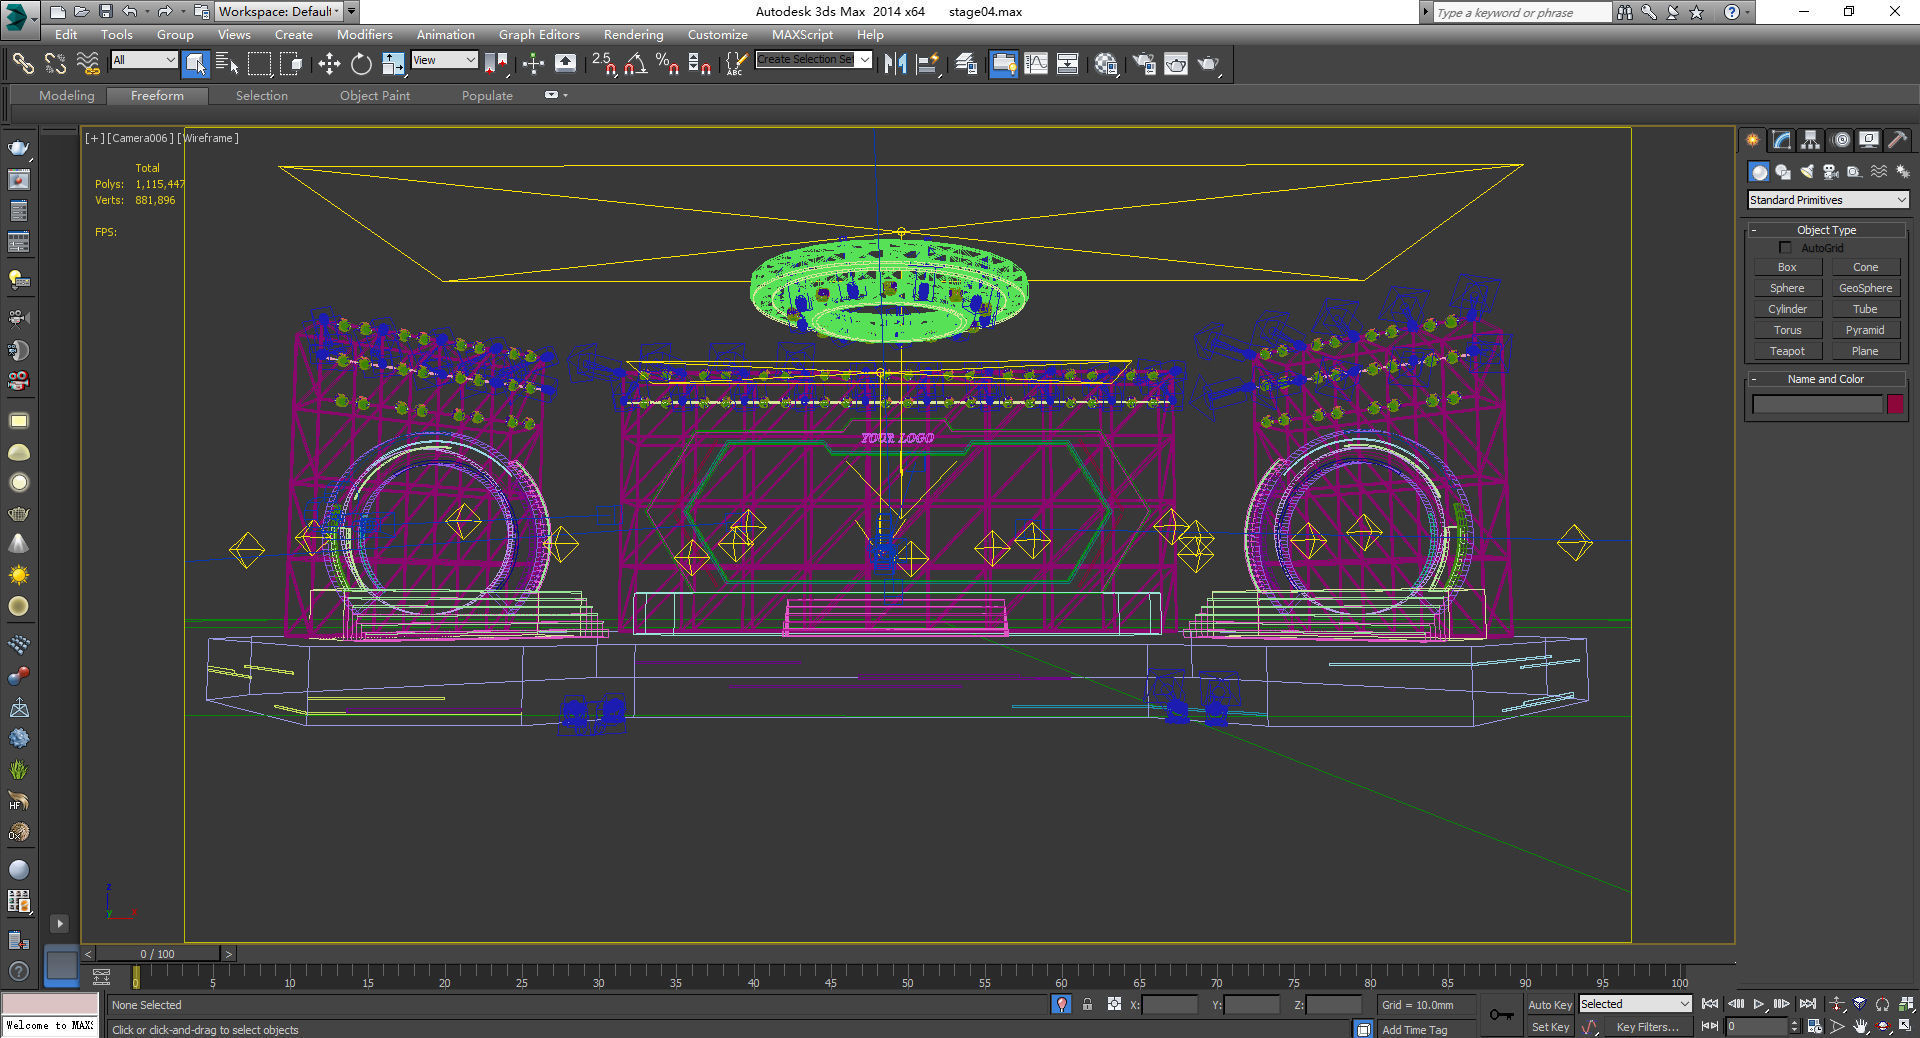Open the Workspace Default dropdown
The width and height of the screenshot is (1920, 1038).
279,12
